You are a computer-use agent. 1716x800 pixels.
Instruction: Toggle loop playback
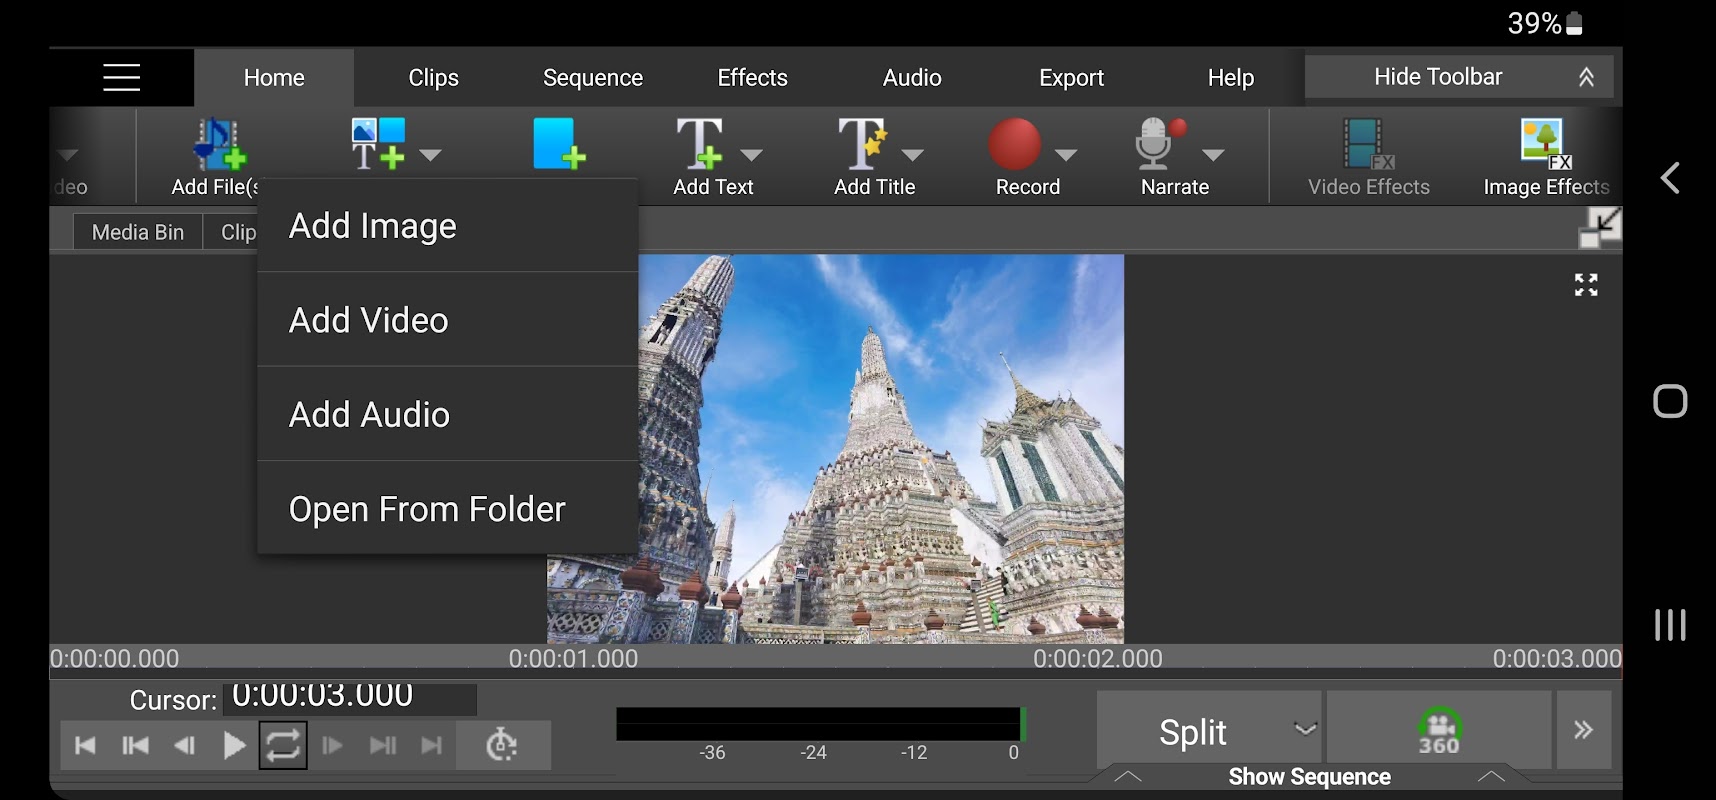pos(283,745)
